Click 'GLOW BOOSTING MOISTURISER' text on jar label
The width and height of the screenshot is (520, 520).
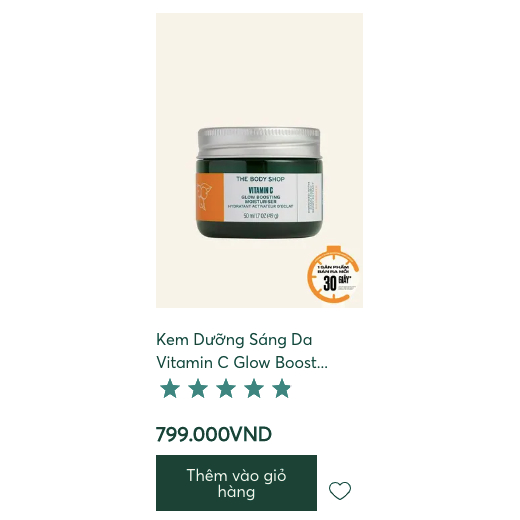point(260,199)
